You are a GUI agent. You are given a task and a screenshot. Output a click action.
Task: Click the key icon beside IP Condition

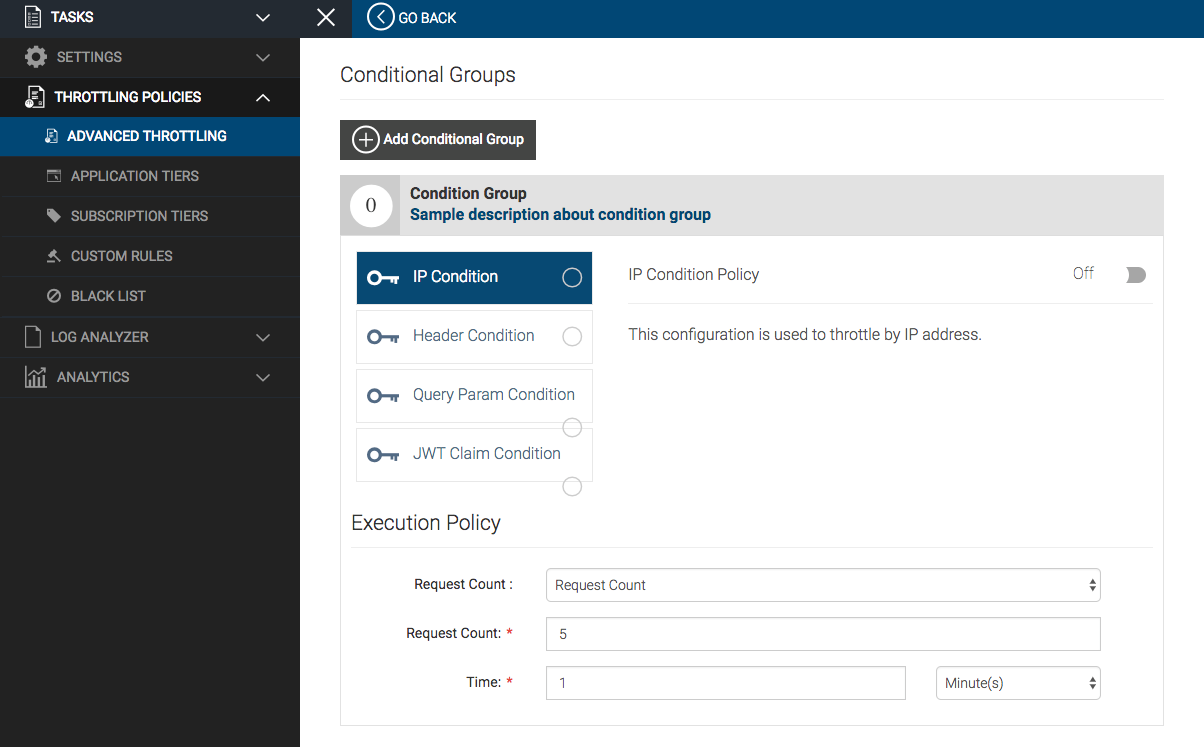(383, 277)
